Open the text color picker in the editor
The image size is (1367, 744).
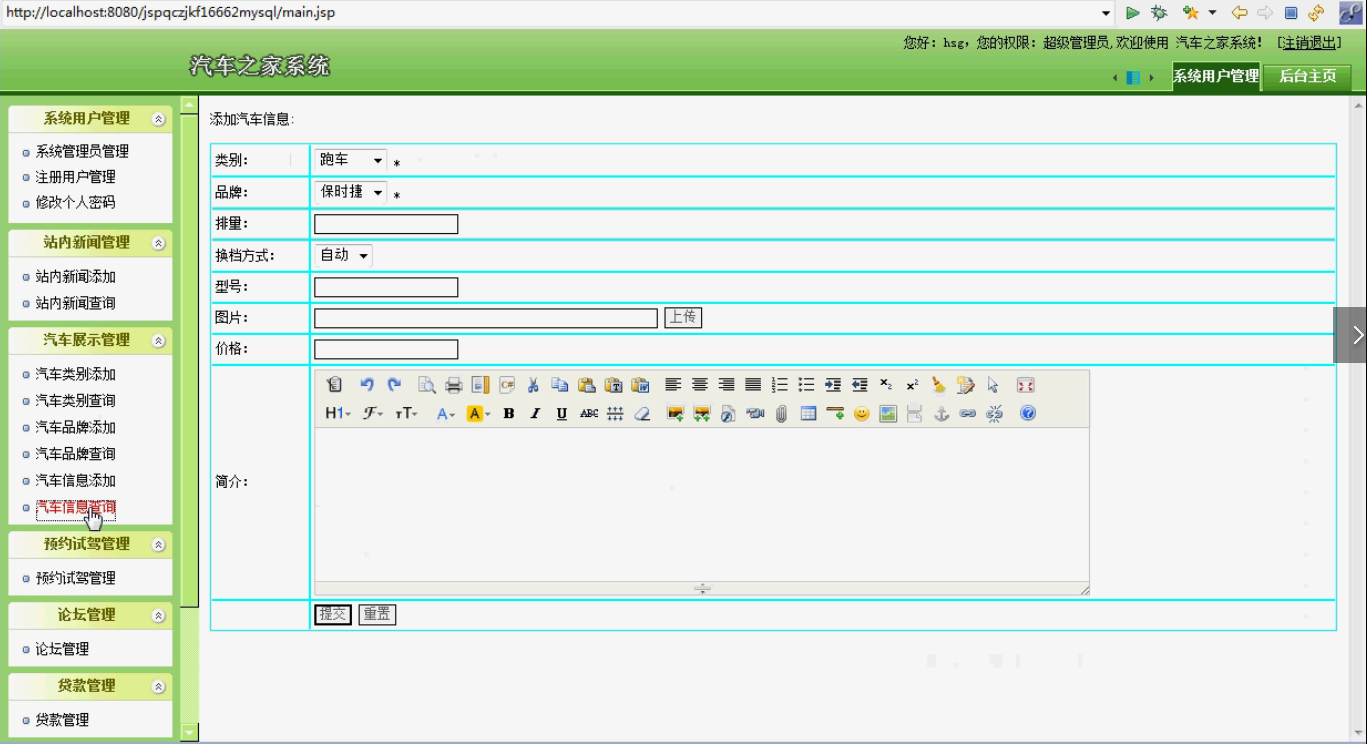(x=446, y=413)
